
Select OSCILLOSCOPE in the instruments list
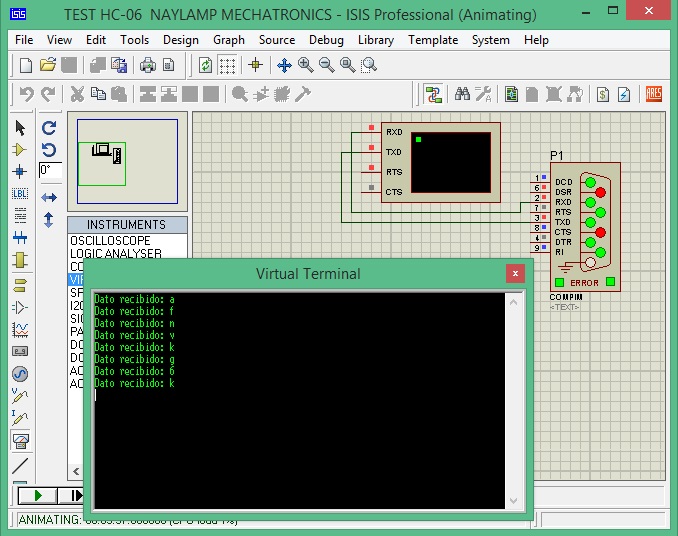[110, 240]
